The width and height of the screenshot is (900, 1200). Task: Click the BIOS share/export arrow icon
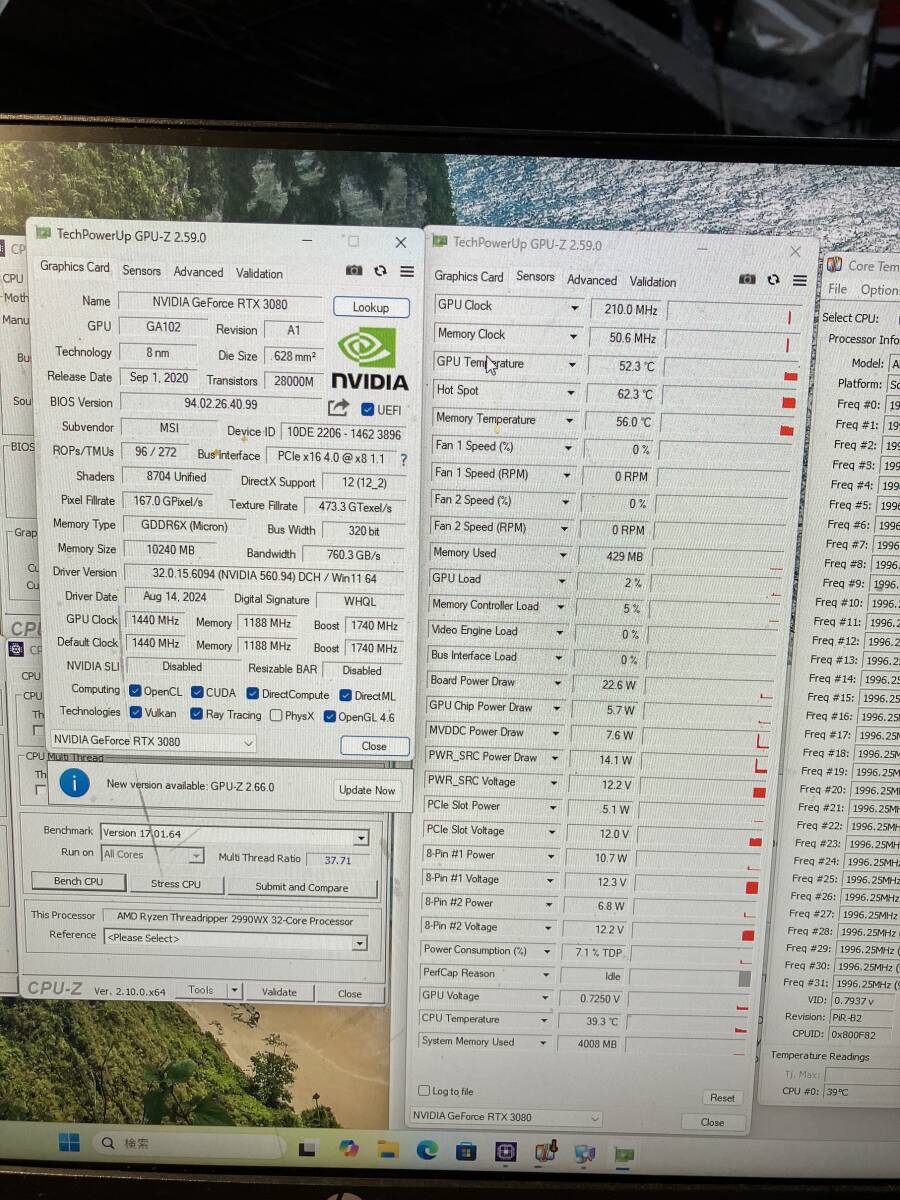pyautogui.click(x=338, y=407)
